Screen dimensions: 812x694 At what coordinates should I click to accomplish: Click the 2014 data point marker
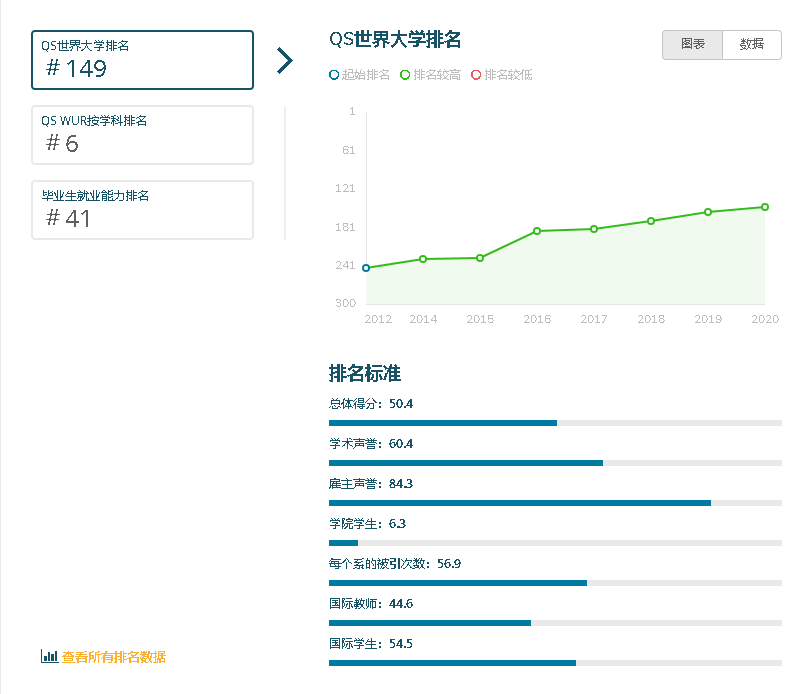tap(423, 259)
